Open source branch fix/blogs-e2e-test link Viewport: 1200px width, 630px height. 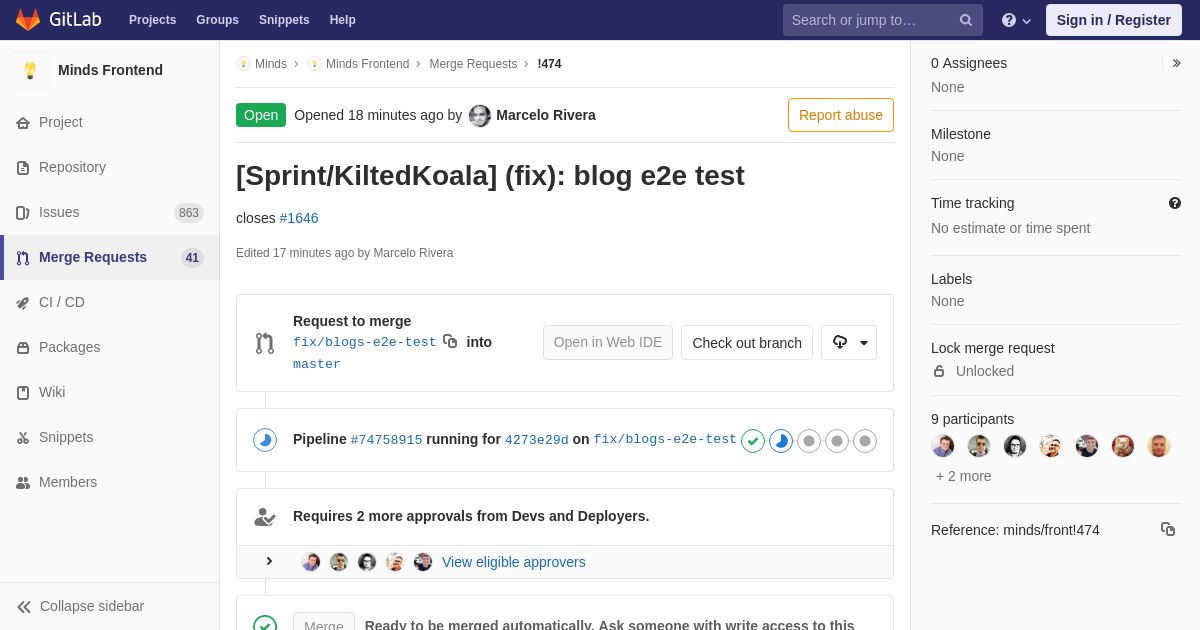pyautogui.click(x=365, y=342)
